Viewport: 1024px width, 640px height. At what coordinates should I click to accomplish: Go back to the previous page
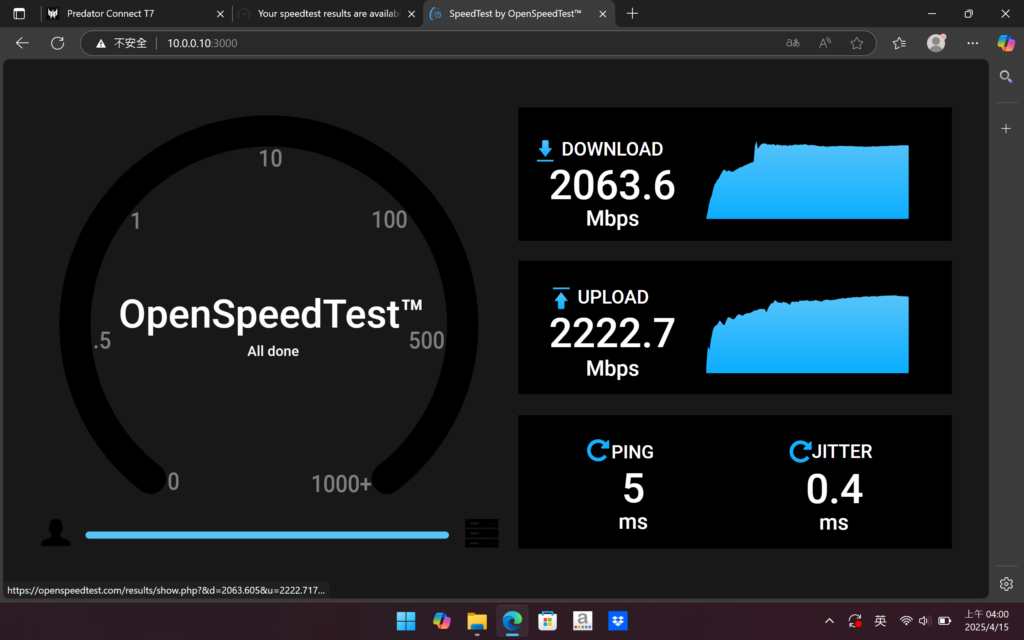tap(22, 43)
